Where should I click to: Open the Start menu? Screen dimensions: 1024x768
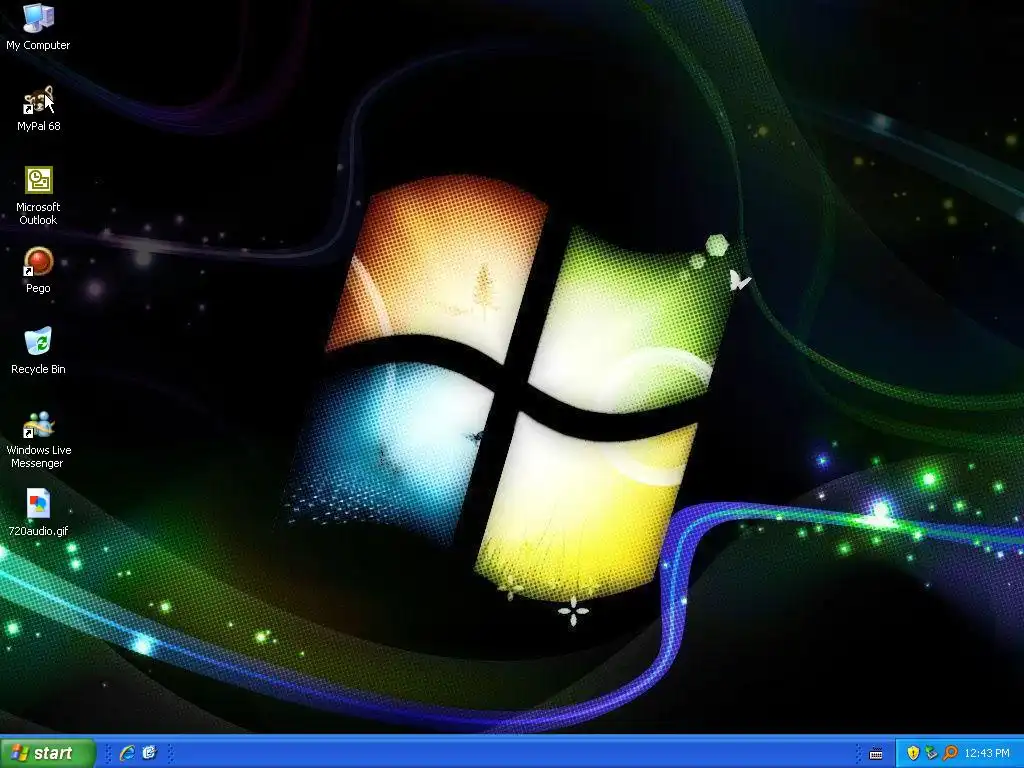[48, 753]
